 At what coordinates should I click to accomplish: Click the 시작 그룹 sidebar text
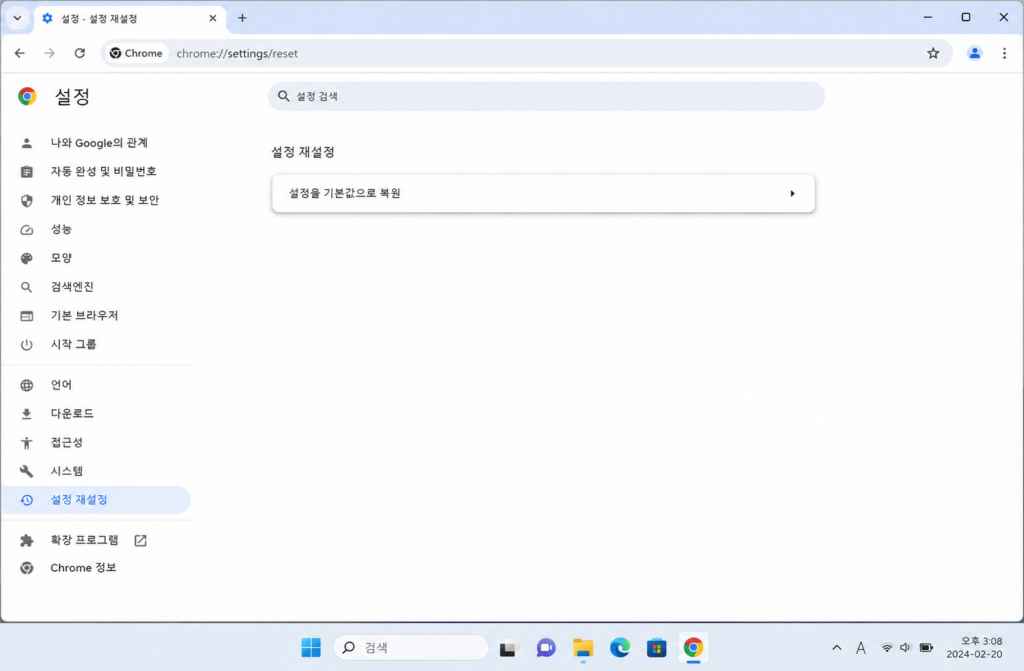pyautogui.click(x=73, y=344)
